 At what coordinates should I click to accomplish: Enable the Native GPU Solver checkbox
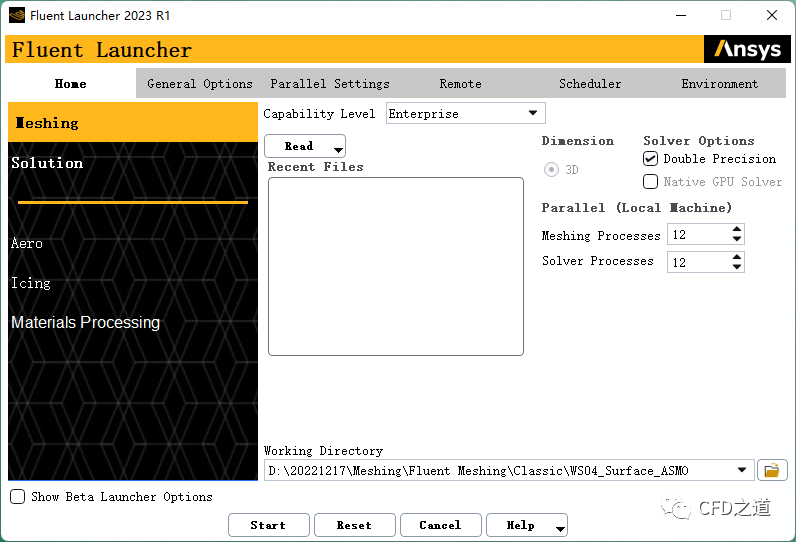650,182
